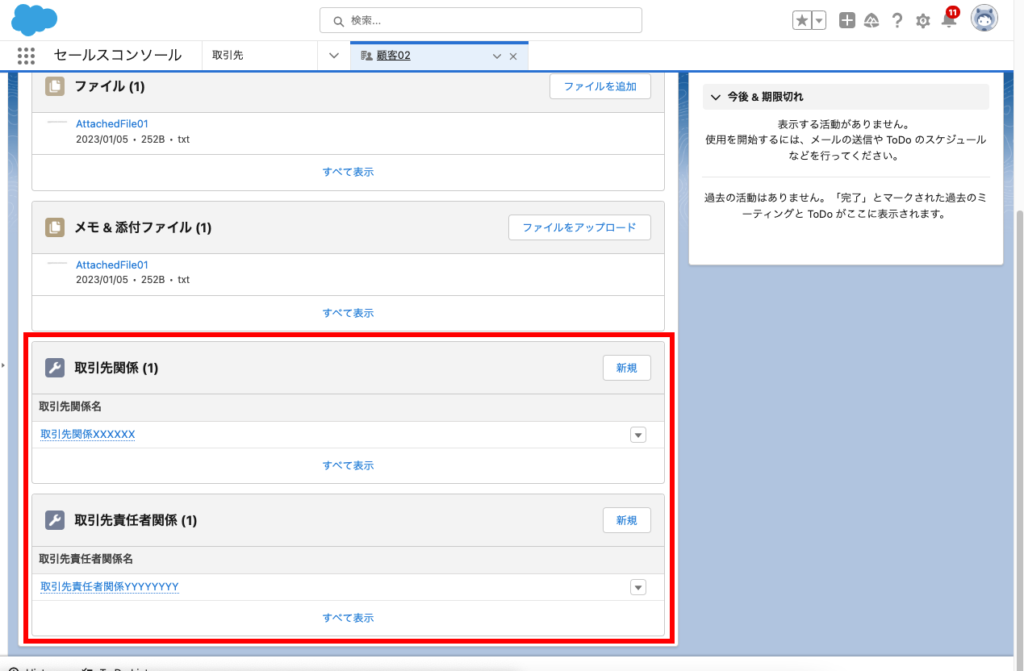1024x671 pixels.
Task: Open row actions for 取引先責任者関係YYYYYYYY
Action: pos(638,587)
